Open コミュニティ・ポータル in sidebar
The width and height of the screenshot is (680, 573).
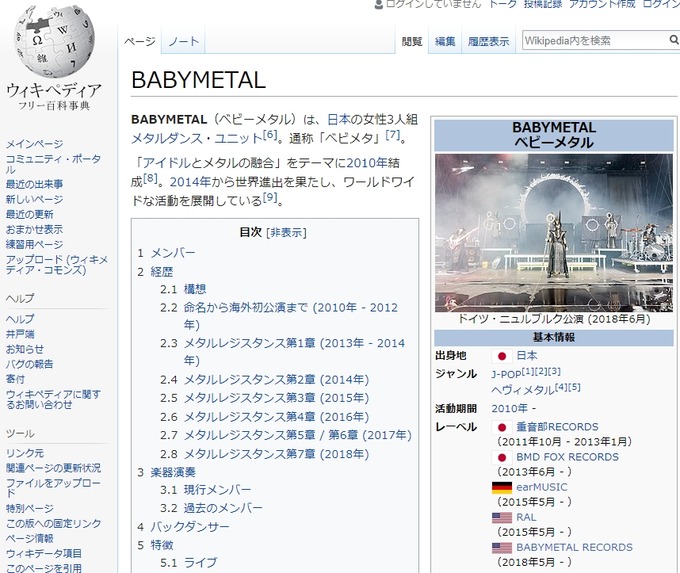(x=53, y=164)
